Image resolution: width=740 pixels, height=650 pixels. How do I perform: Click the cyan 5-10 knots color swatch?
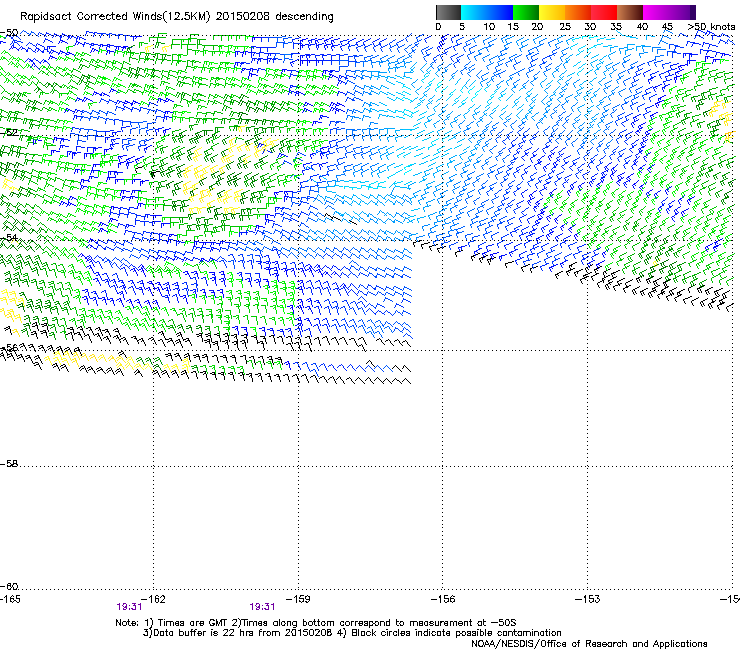[474, 12]
